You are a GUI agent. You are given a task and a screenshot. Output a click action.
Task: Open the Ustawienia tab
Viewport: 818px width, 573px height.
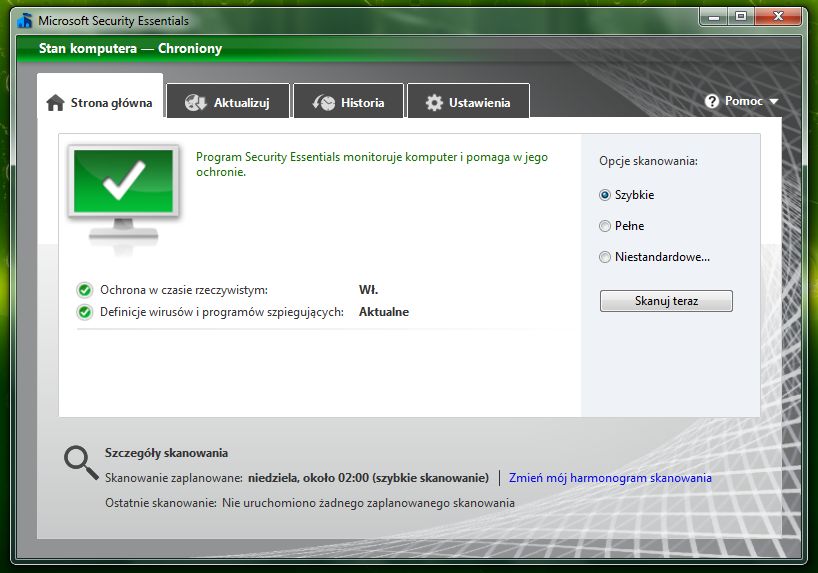click(x=468, y=101)
